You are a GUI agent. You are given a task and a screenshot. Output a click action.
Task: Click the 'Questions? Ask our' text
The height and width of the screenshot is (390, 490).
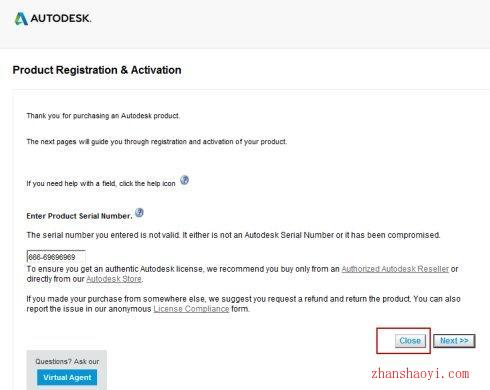click(67, 362)
